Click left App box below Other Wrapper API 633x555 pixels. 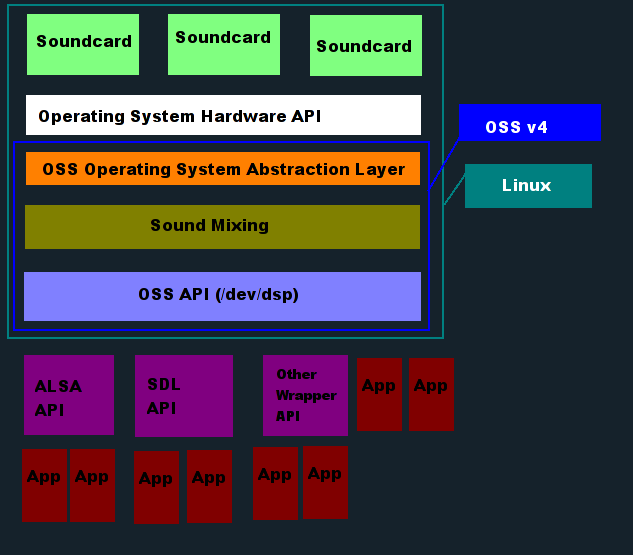pyautogui.click(x=275, y=483)
